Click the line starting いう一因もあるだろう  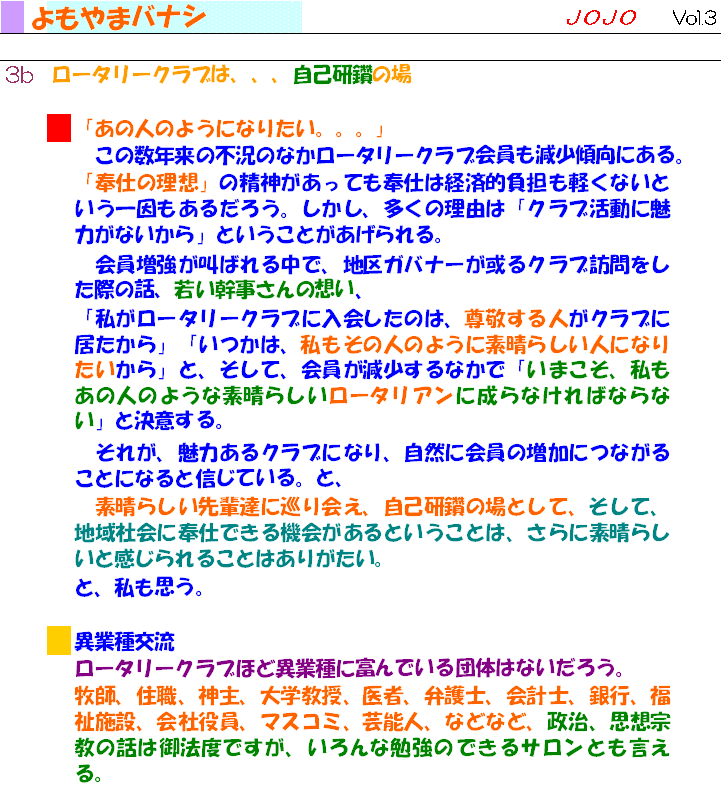[x=372, y=209]
